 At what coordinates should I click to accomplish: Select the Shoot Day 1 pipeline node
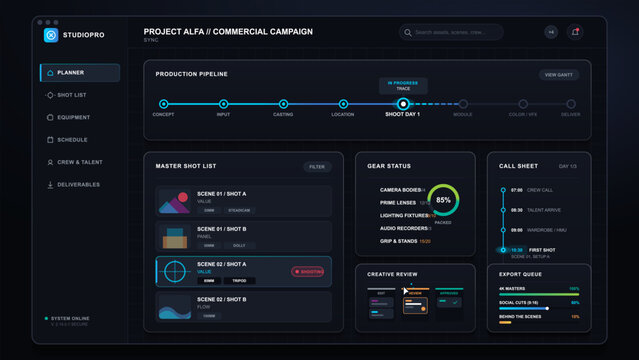coord(403,104)
